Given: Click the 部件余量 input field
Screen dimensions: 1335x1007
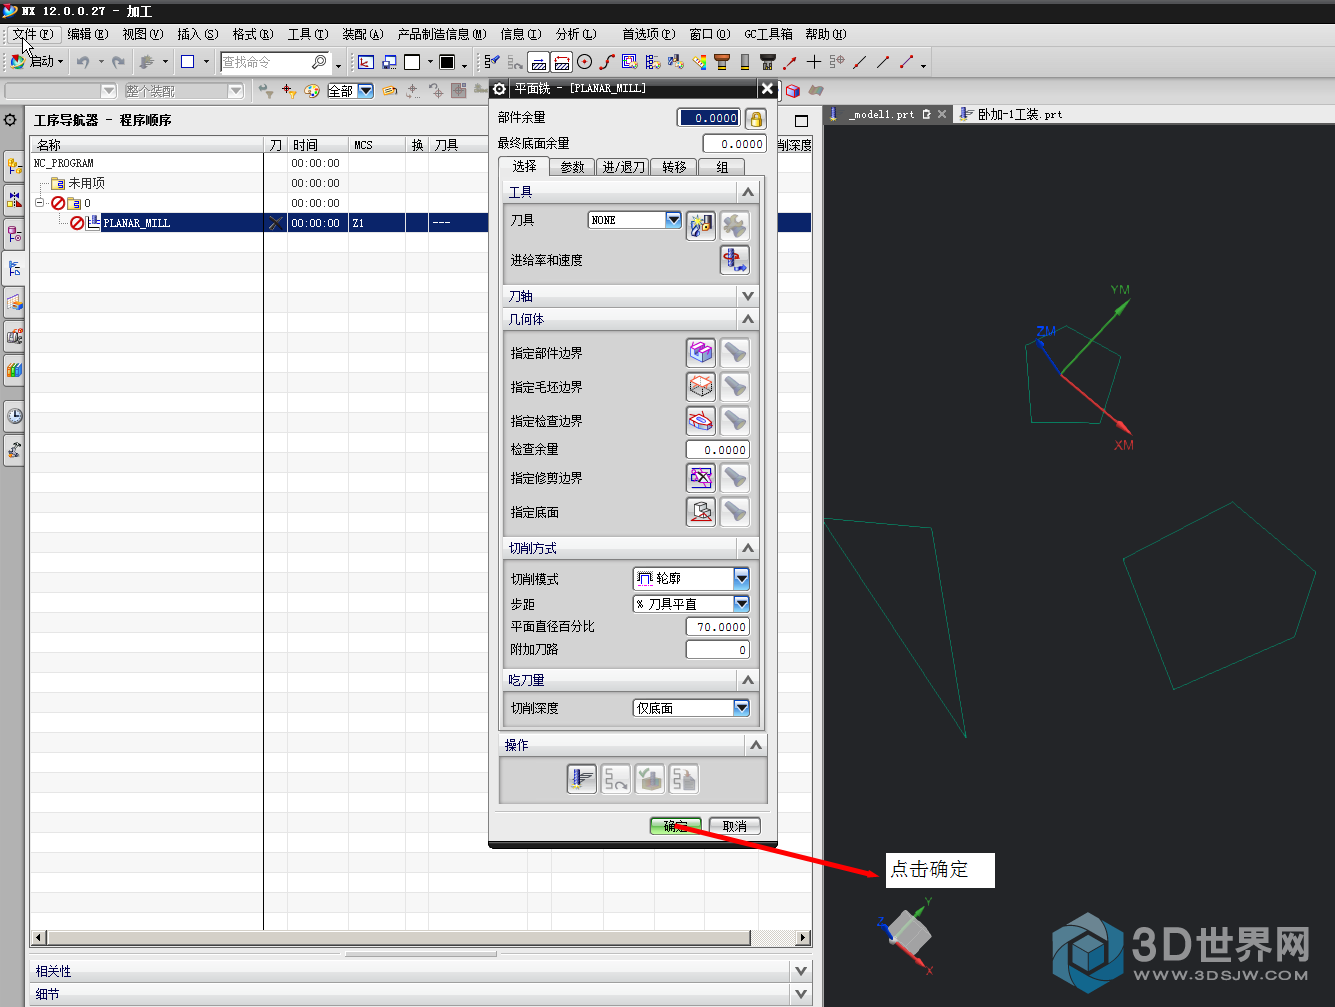Looking at the screenshot, I should (x=709, y=118).
